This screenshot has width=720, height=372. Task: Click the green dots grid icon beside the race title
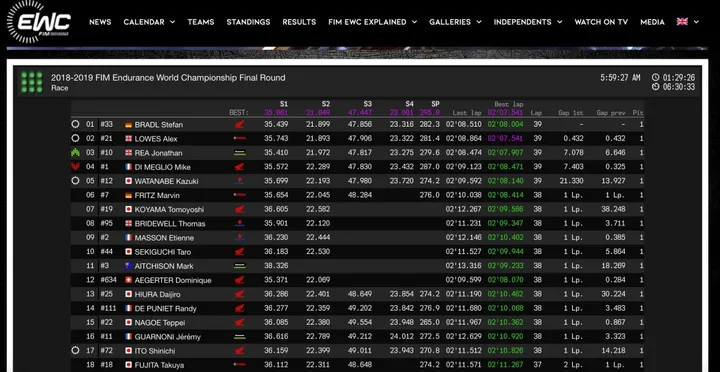point(32,82)
